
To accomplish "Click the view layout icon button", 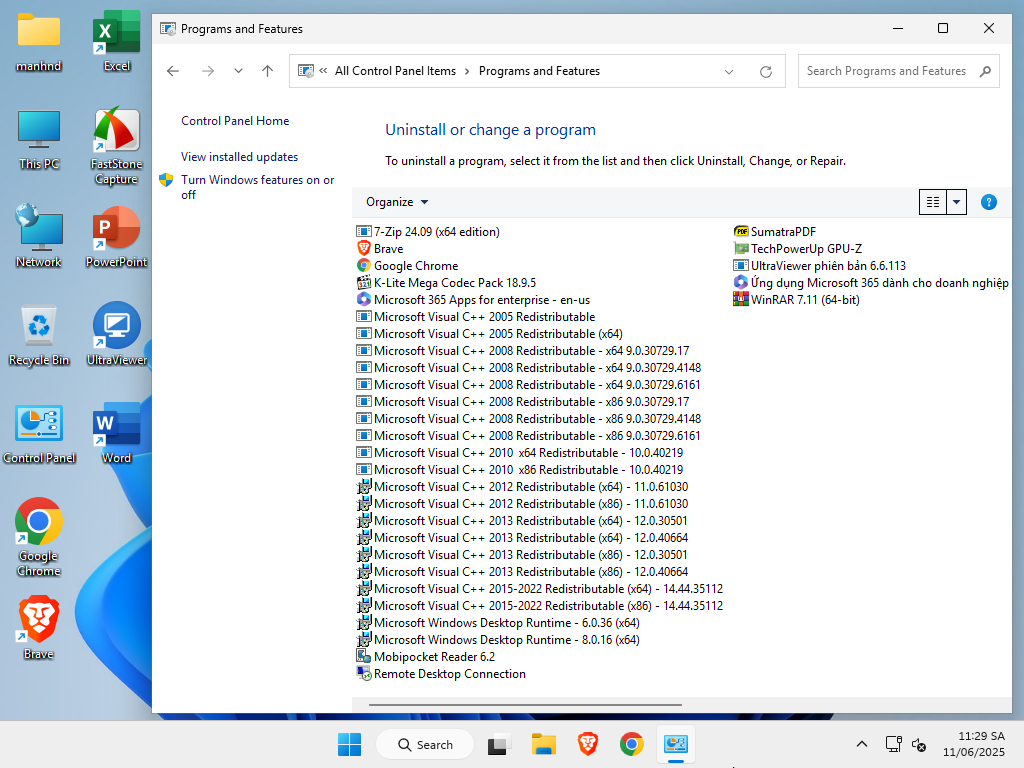I will 932,202.
